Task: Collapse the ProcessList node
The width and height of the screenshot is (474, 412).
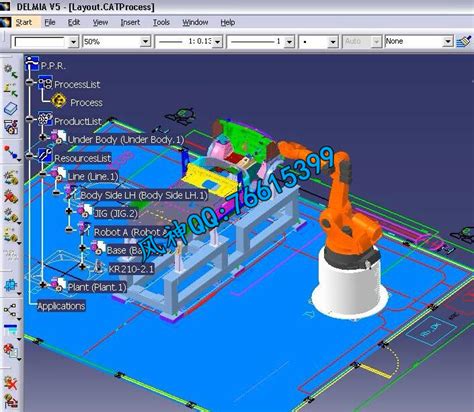Action: (x=30, y=82)
